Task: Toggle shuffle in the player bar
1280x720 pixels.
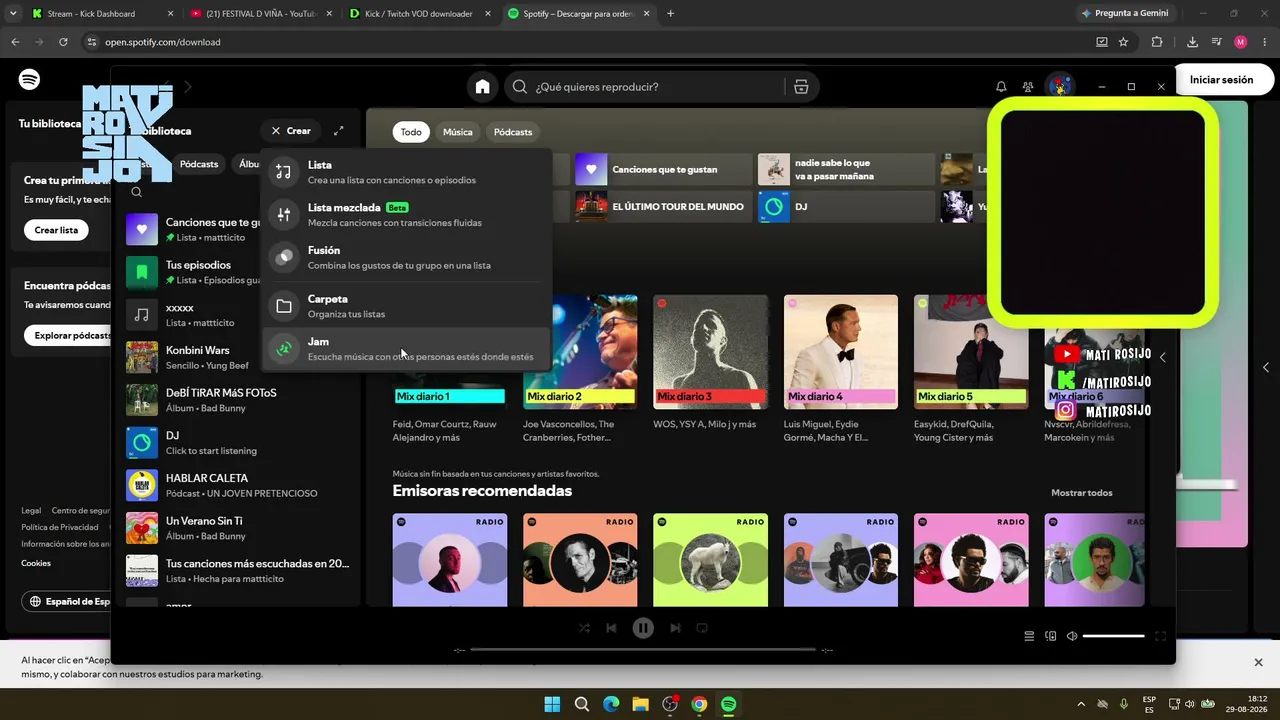Action: [x=584, y=628]
